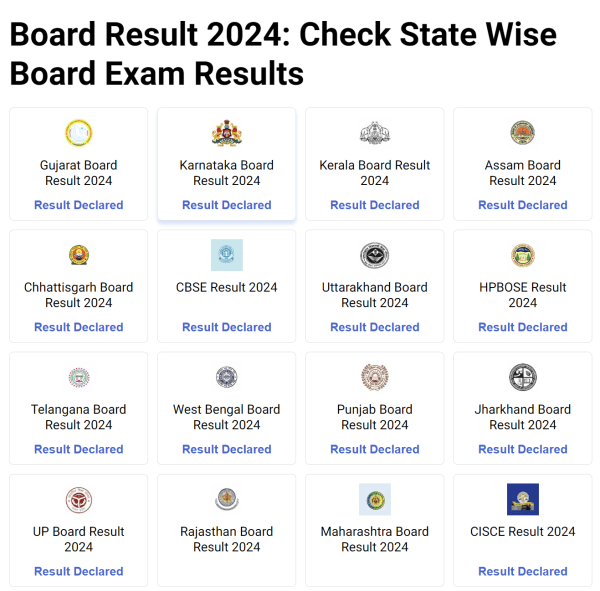Click the Assam Board logo icon
Image resolution: width=600 pixels, height=591 pixels.
coord(523,133)
